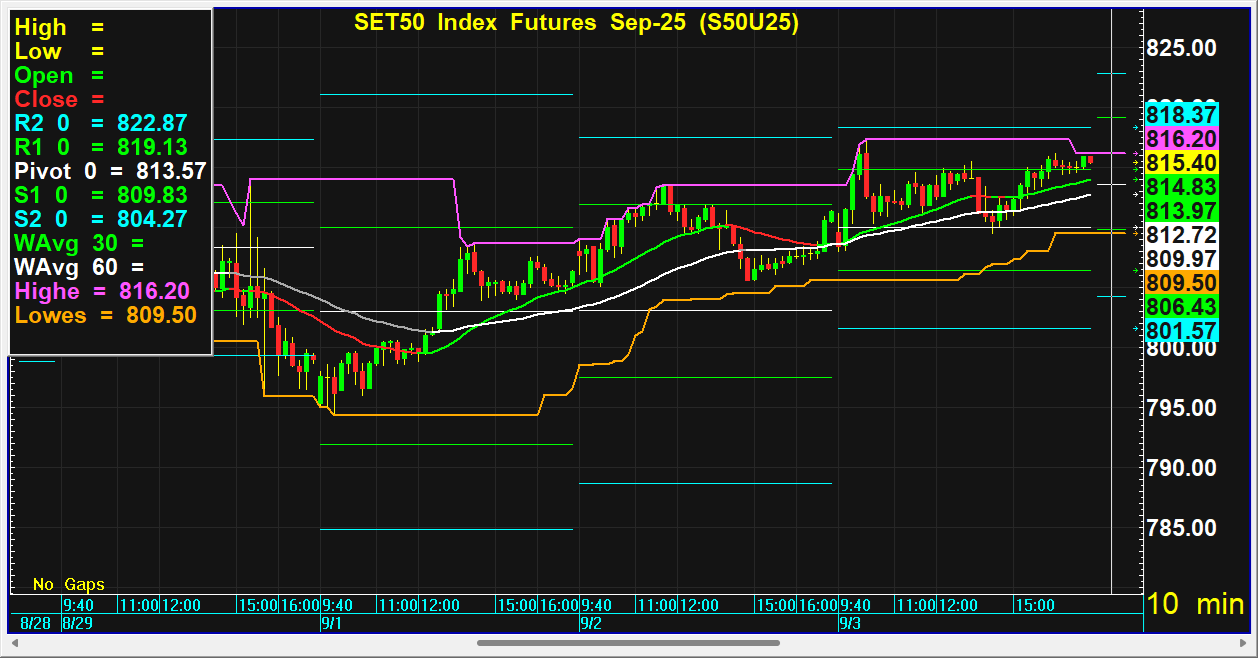Click the 'Pivot 0 = 813.57' legend row
The width and height of the screenshot is (1258, 658).
tap(111, 171)
